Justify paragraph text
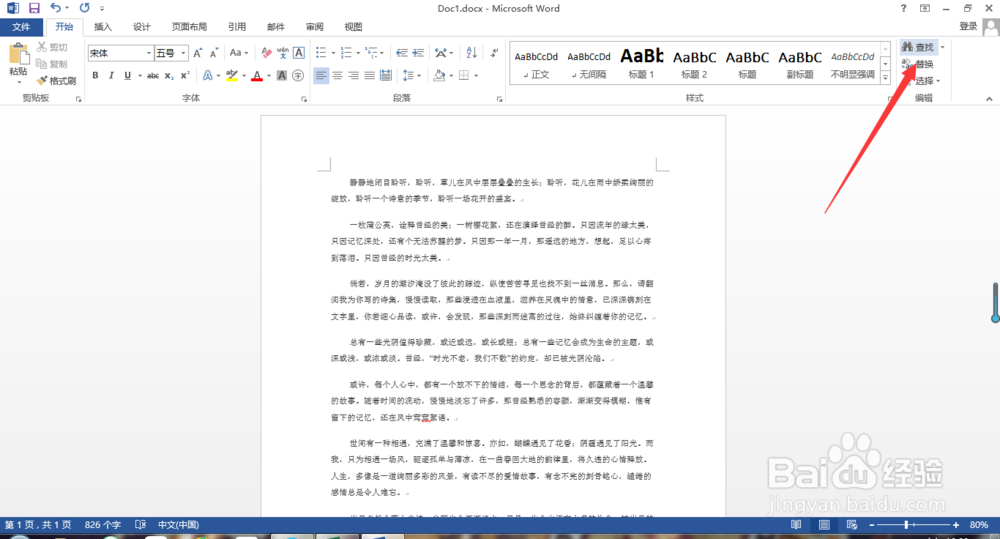The image size is (1000, 539). [369, 75]
